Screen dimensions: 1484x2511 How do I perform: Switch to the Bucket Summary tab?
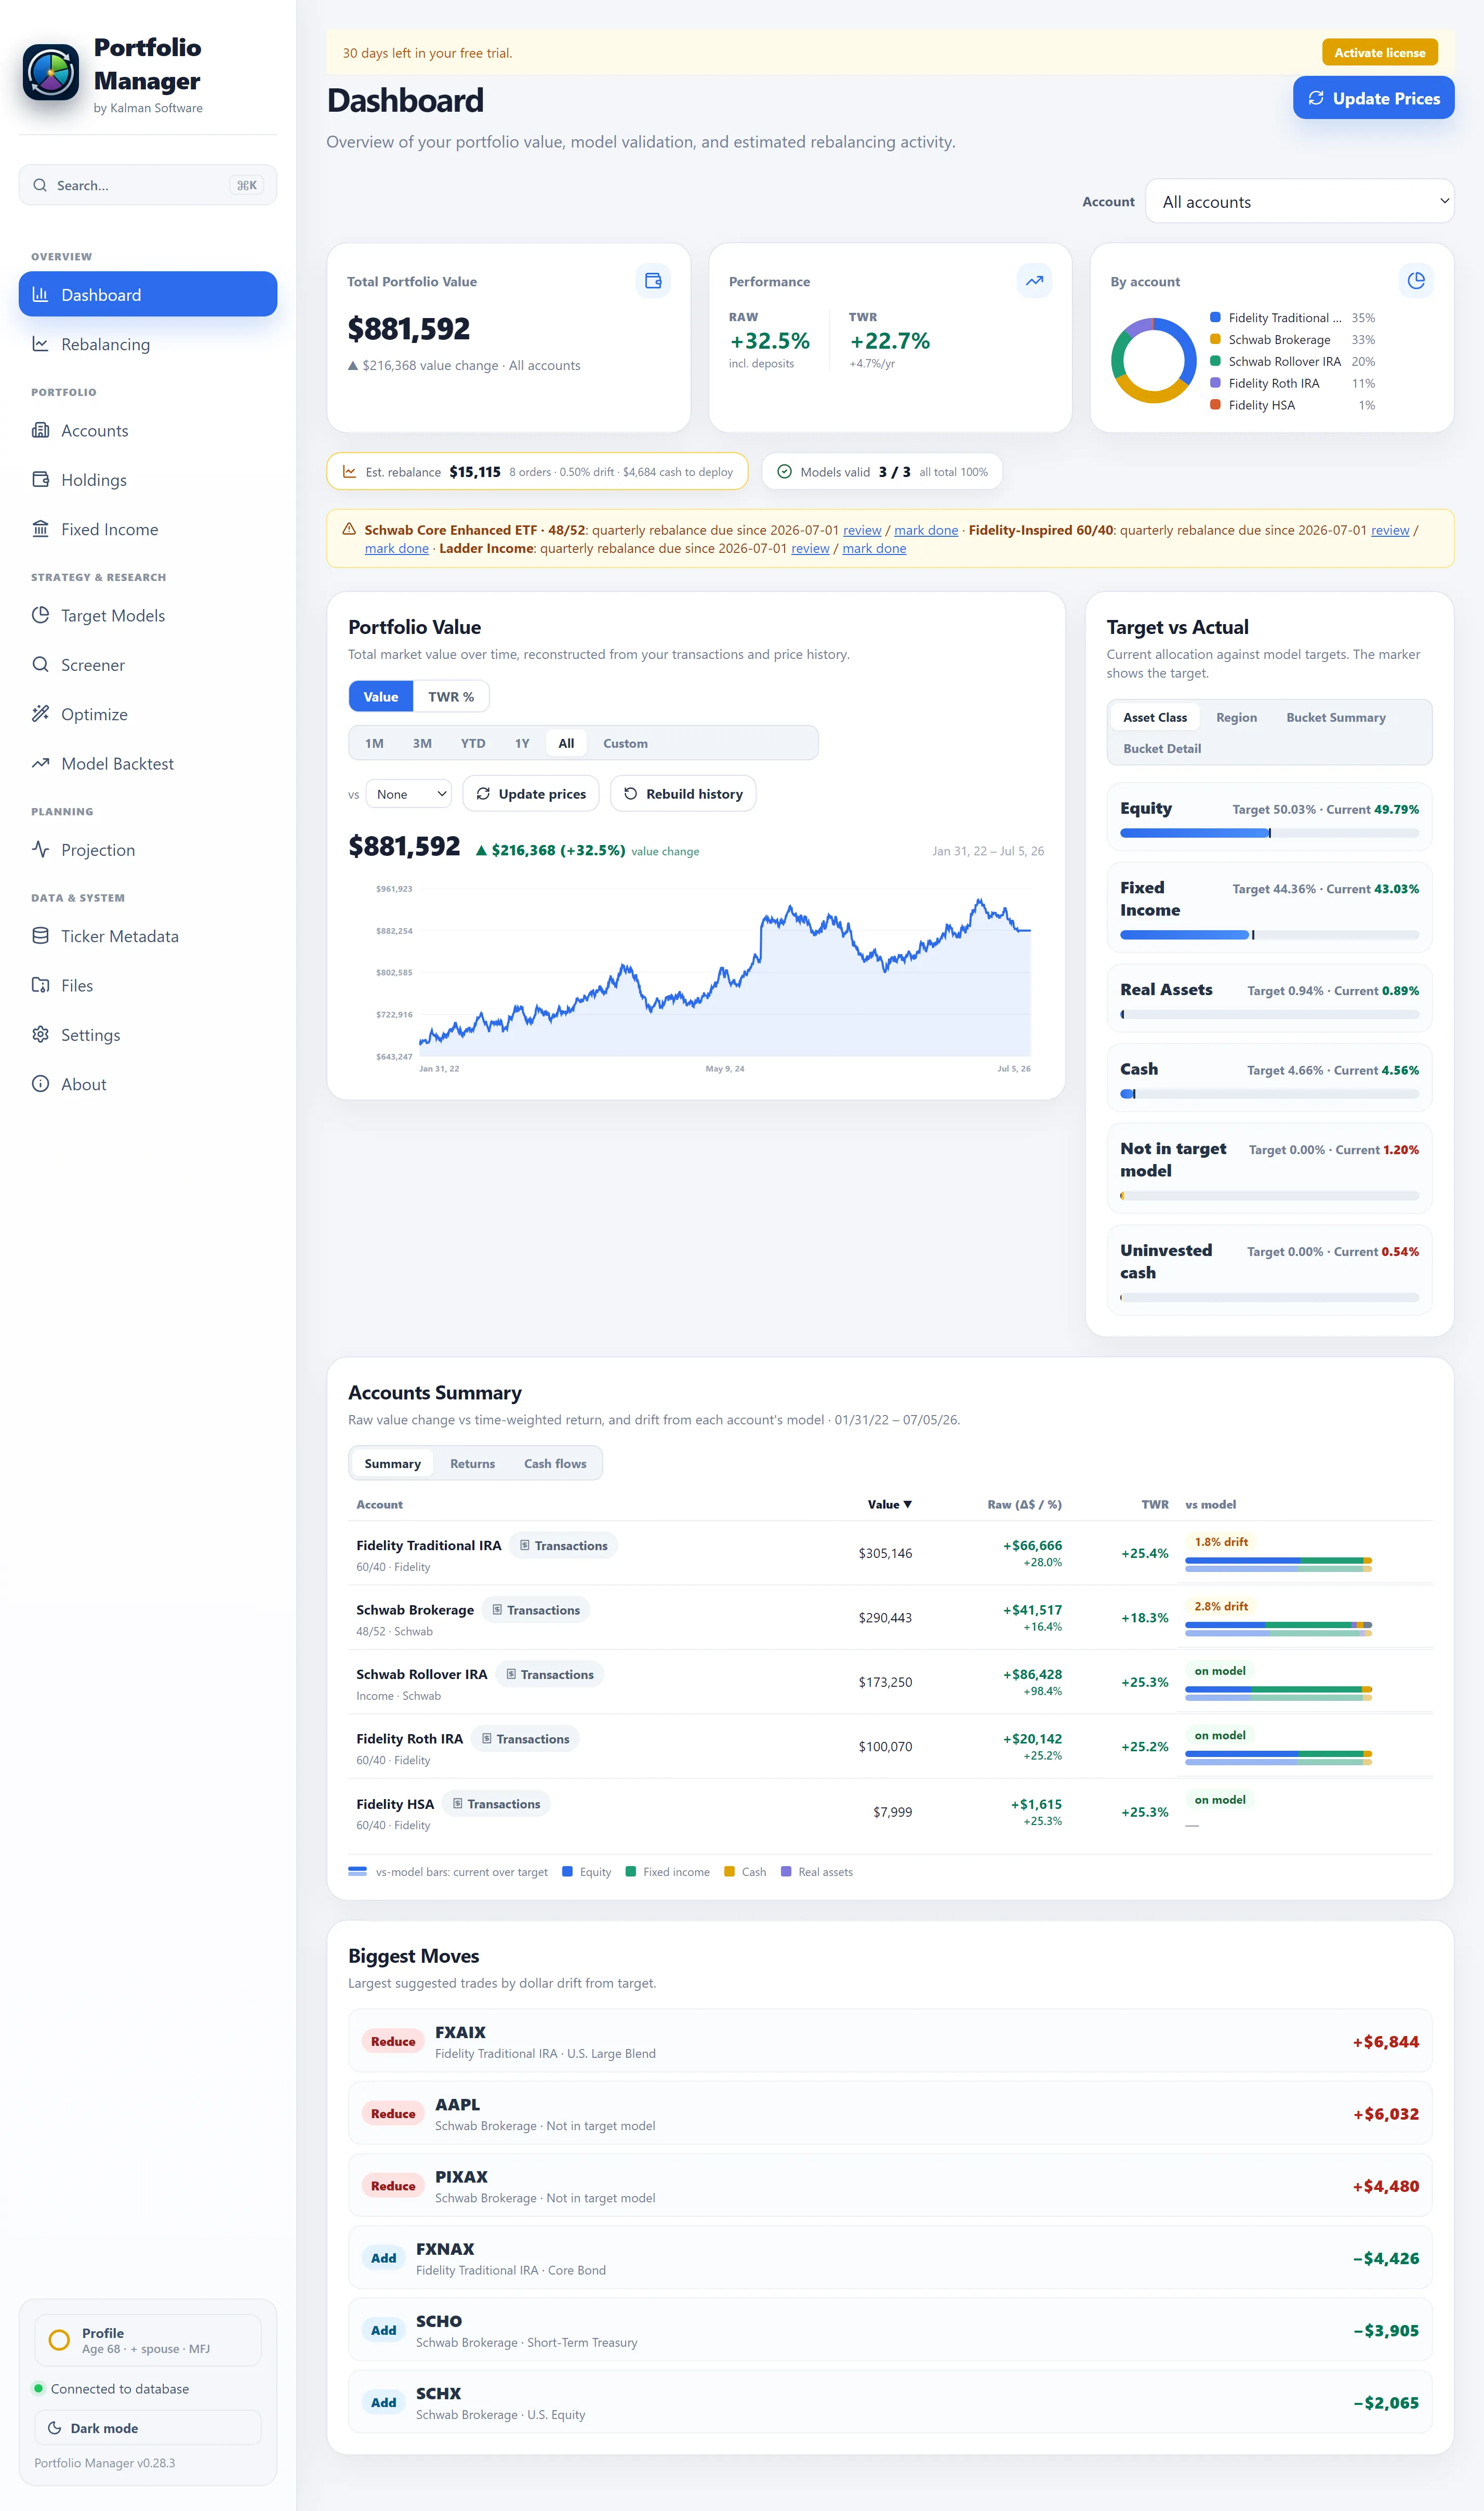(1336, 717)
